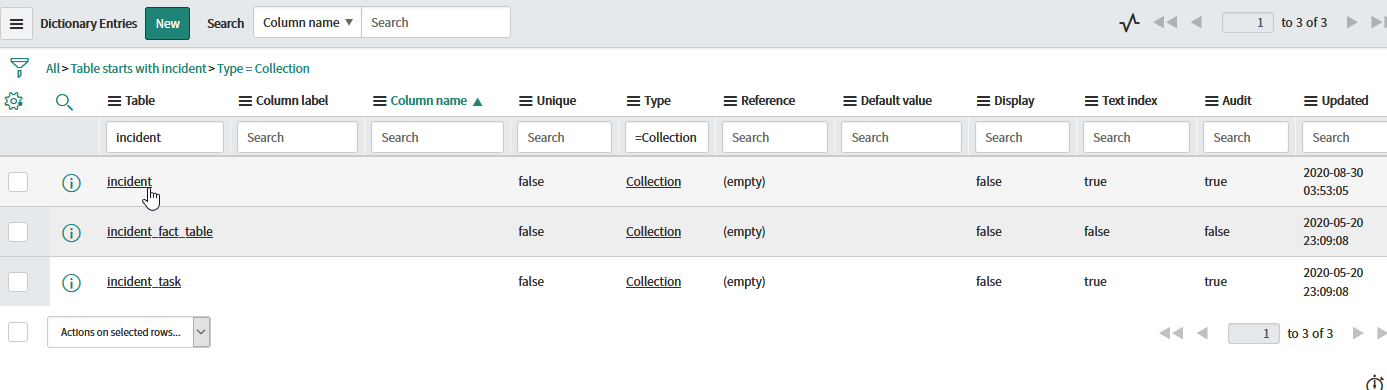Open Table column options menu icon
This screenshot has height=390, width=1387.
[114, 101]
